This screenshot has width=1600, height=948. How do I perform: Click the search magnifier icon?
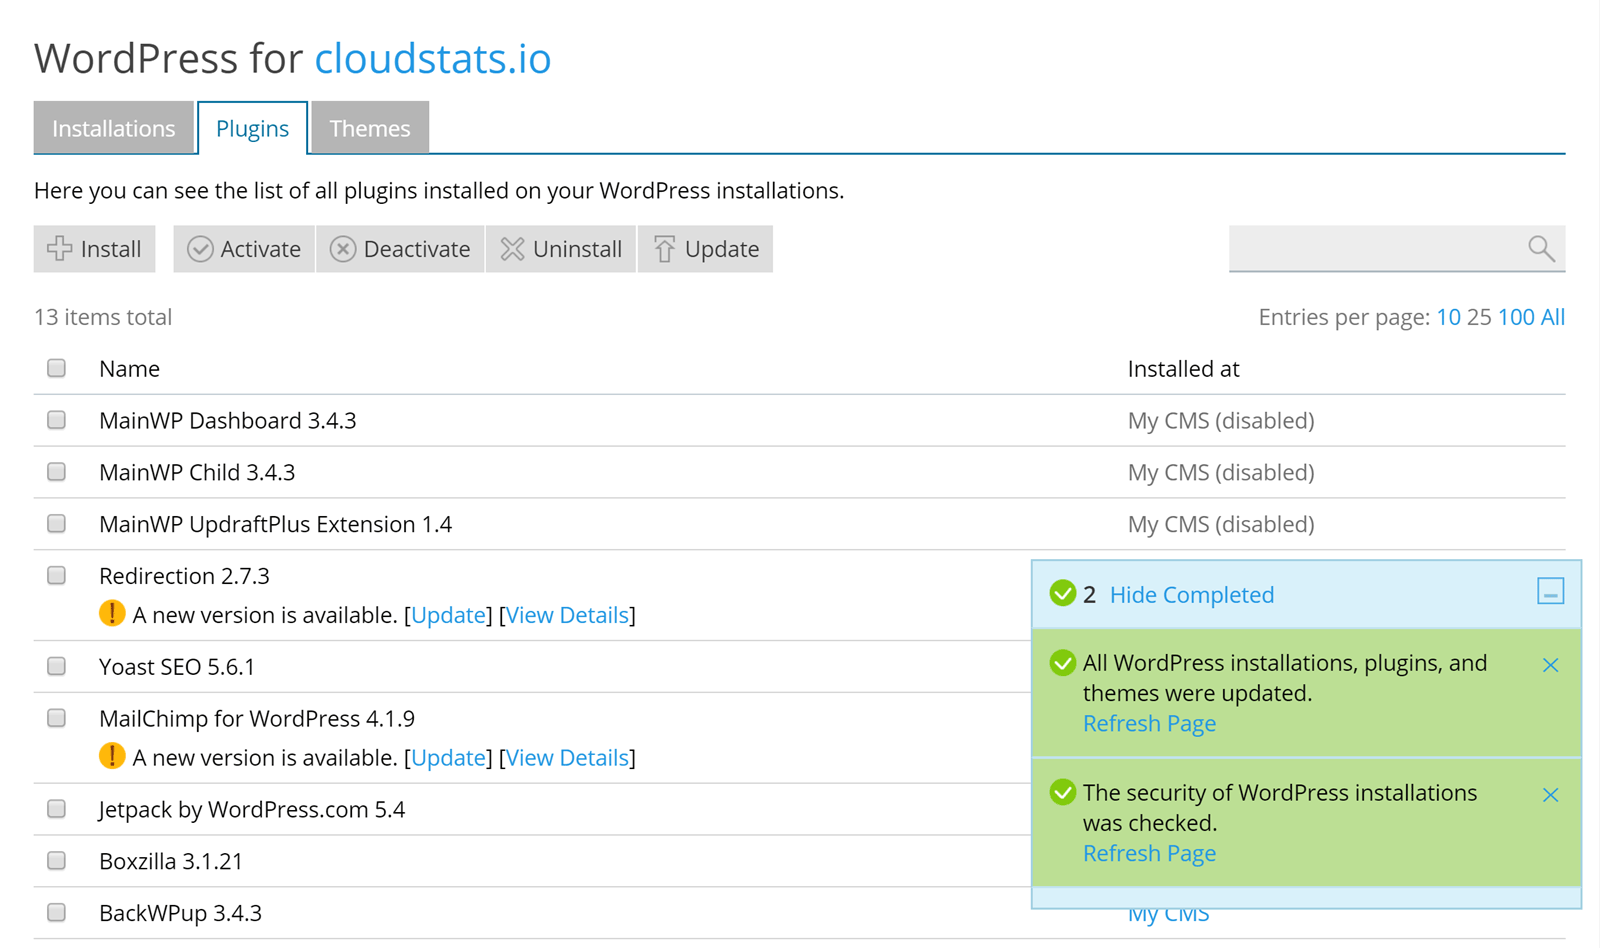tap(1540, 248)
